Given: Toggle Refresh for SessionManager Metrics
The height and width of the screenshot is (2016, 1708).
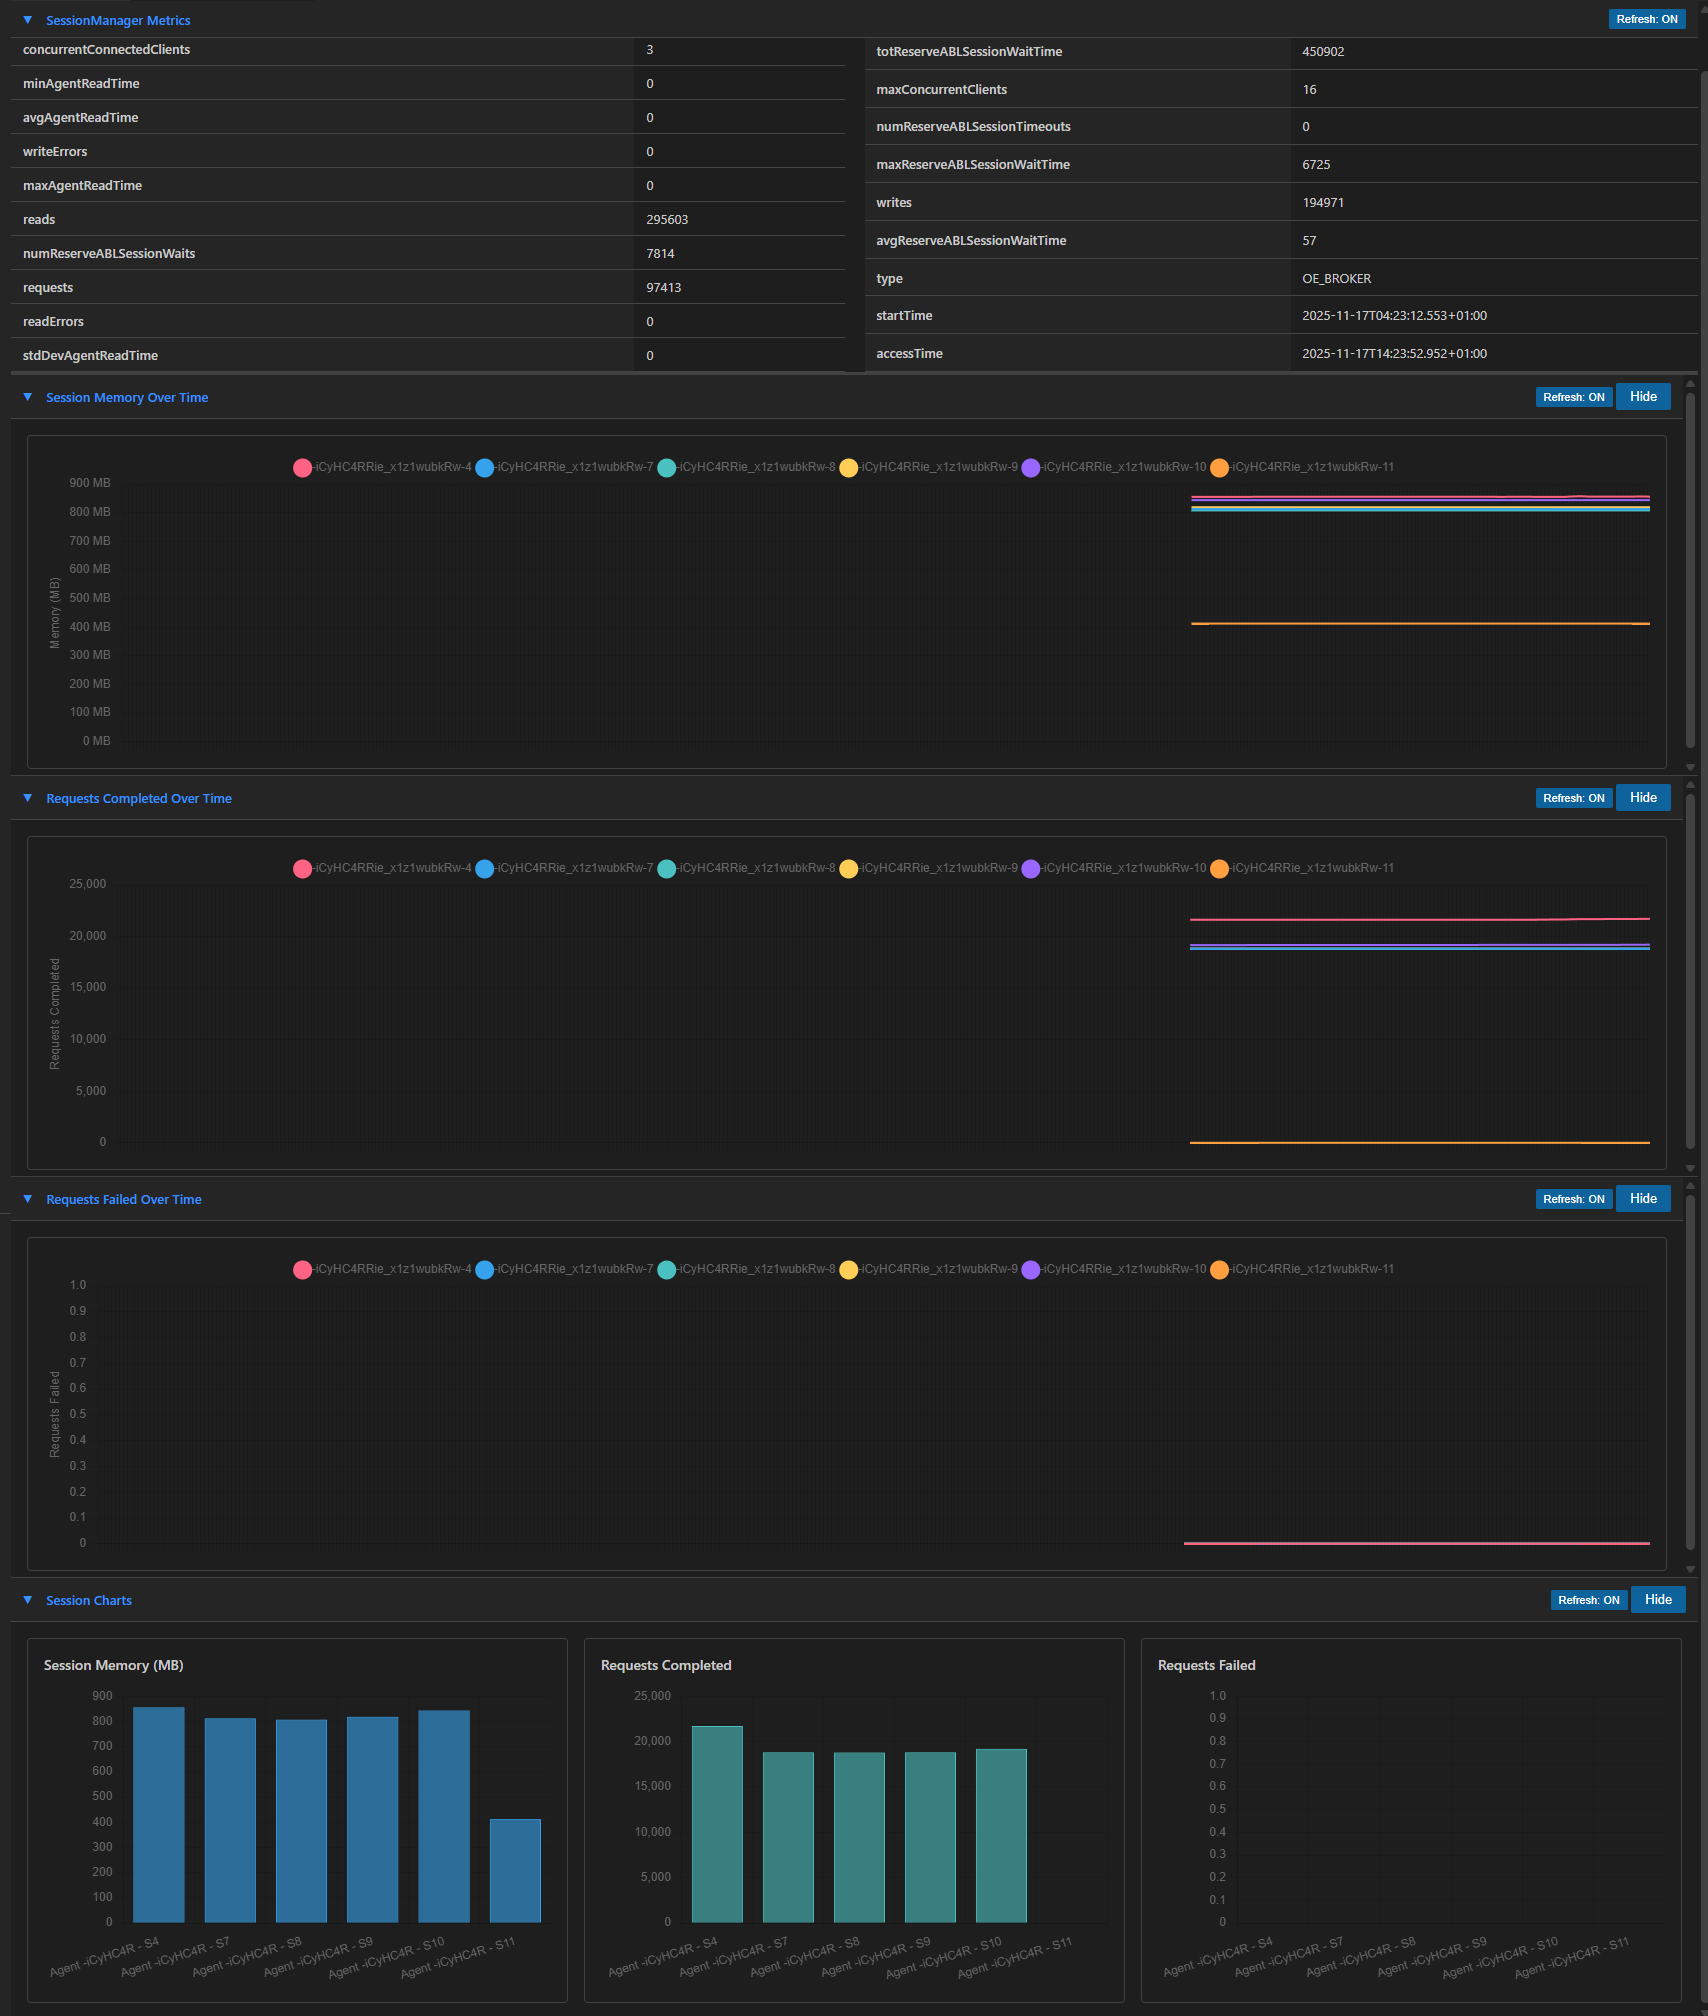Looking at the screenshot, I should tap(1647, 18).
